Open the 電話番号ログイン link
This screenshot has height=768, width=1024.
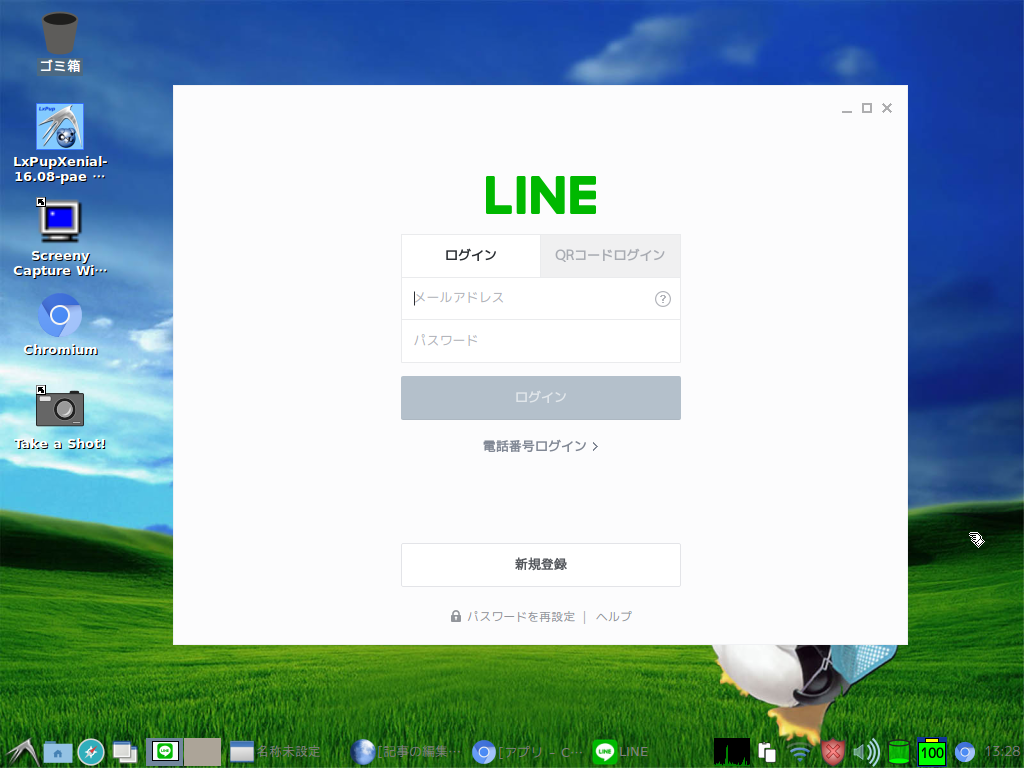click(541, 446)
